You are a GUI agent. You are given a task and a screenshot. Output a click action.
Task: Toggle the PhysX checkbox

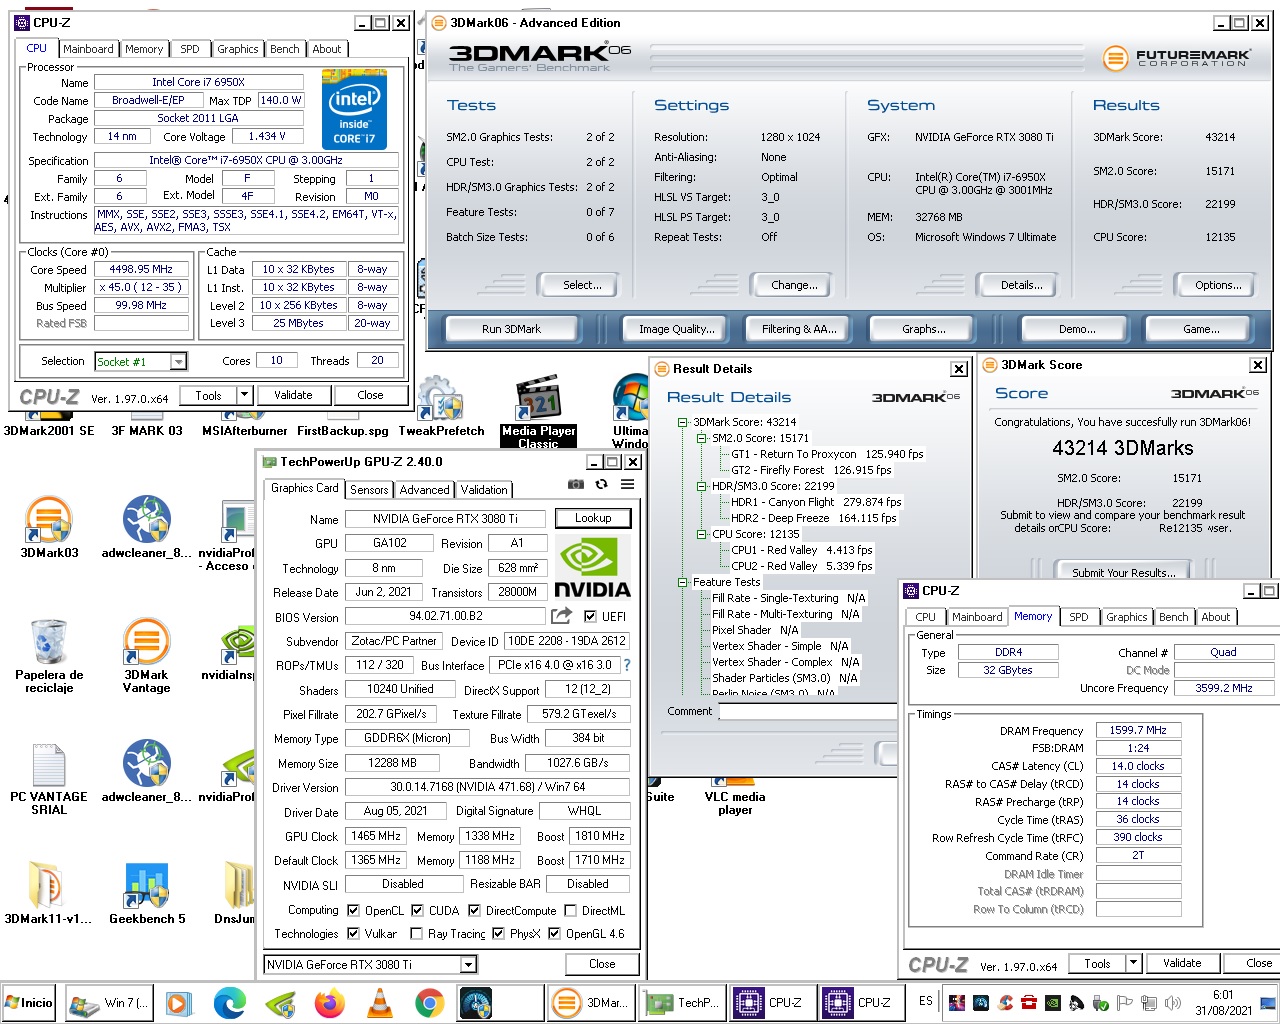click(x=498, y=934)
